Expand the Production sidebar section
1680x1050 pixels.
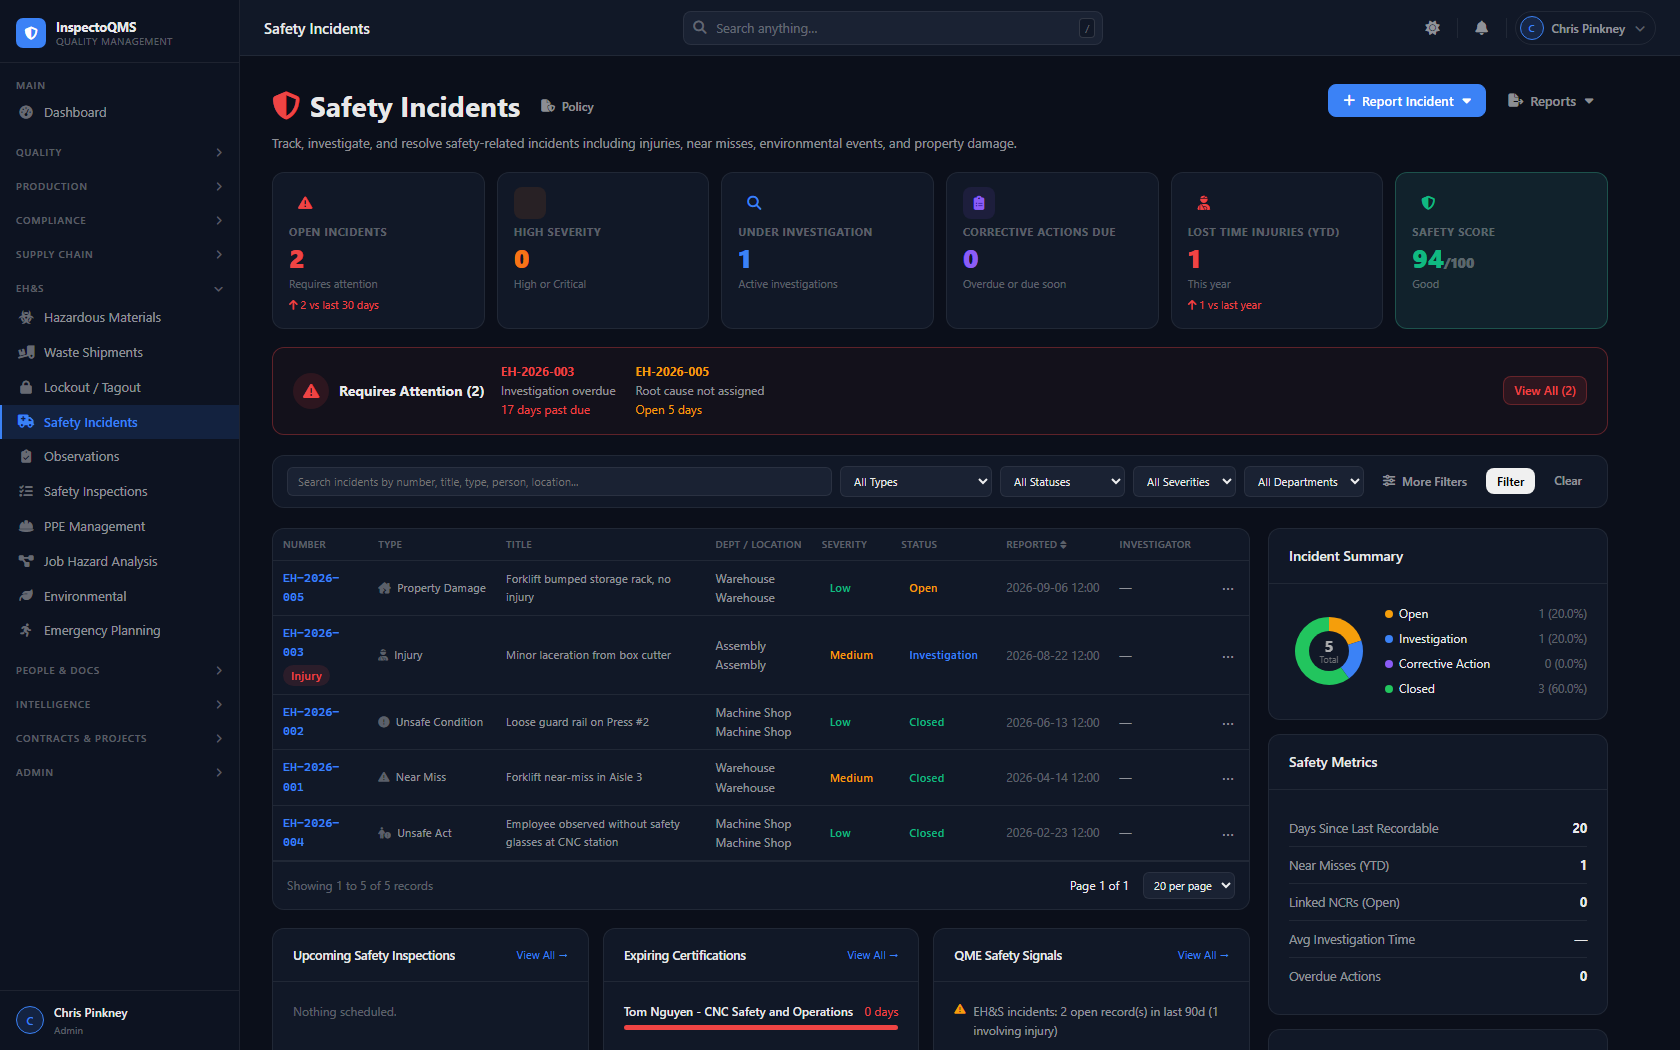(119, 186)
